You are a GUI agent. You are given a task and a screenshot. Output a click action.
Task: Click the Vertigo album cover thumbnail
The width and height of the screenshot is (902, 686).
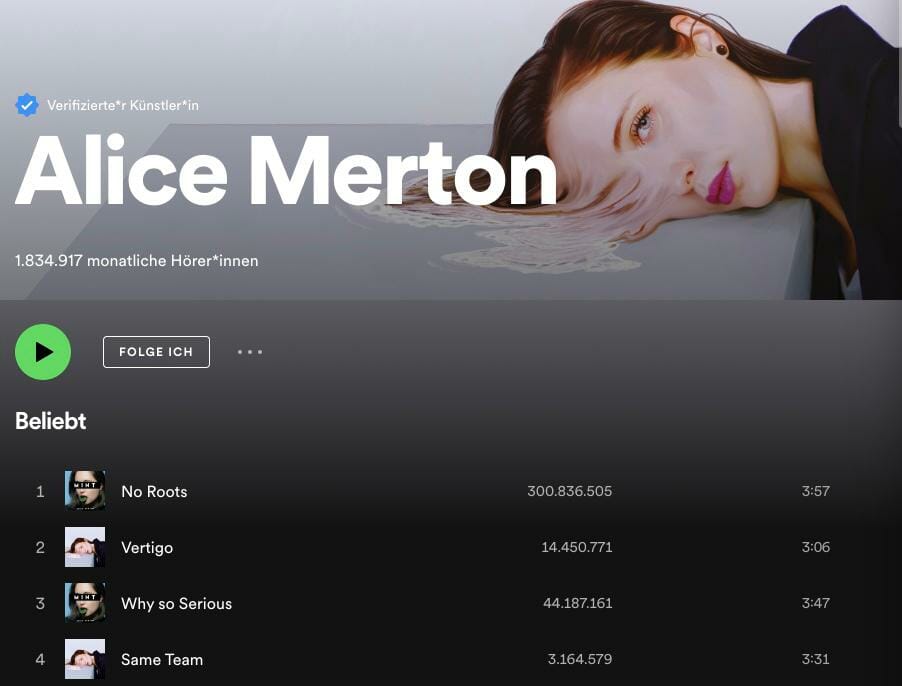point(85,547)
